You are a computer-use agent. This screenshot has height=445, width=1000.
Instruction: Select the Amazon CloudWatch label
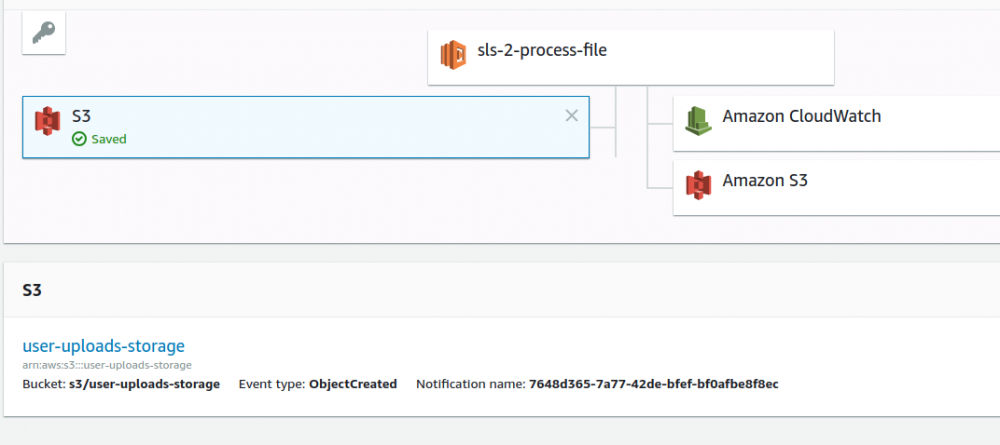pos(801,117)
